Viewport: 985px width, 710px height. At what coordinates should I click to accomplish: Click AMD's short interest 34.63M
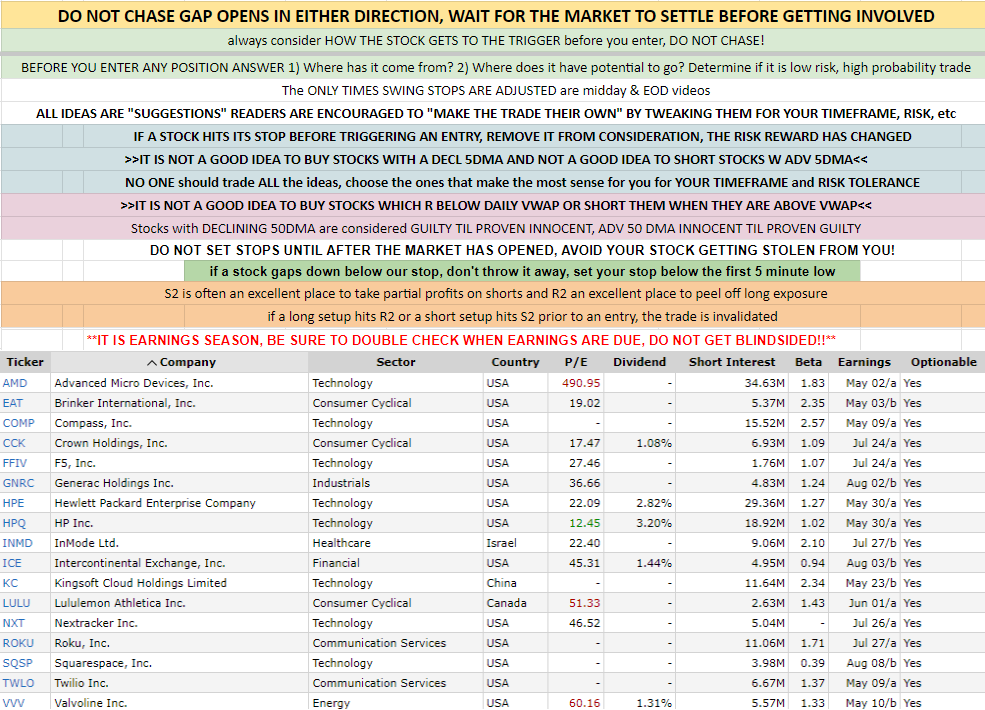tap(765, 383)
